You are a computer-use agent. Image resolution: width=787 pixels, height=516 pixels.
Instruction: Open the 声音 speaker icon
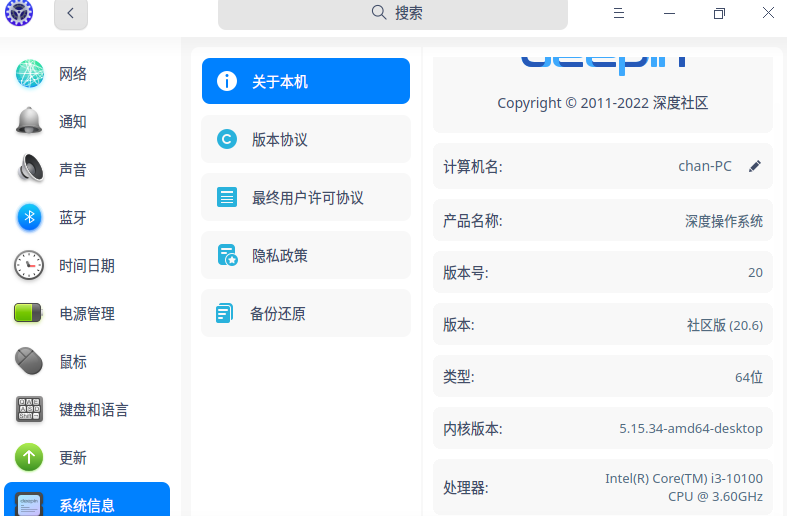pyautogui.click(x=30, y=169)
